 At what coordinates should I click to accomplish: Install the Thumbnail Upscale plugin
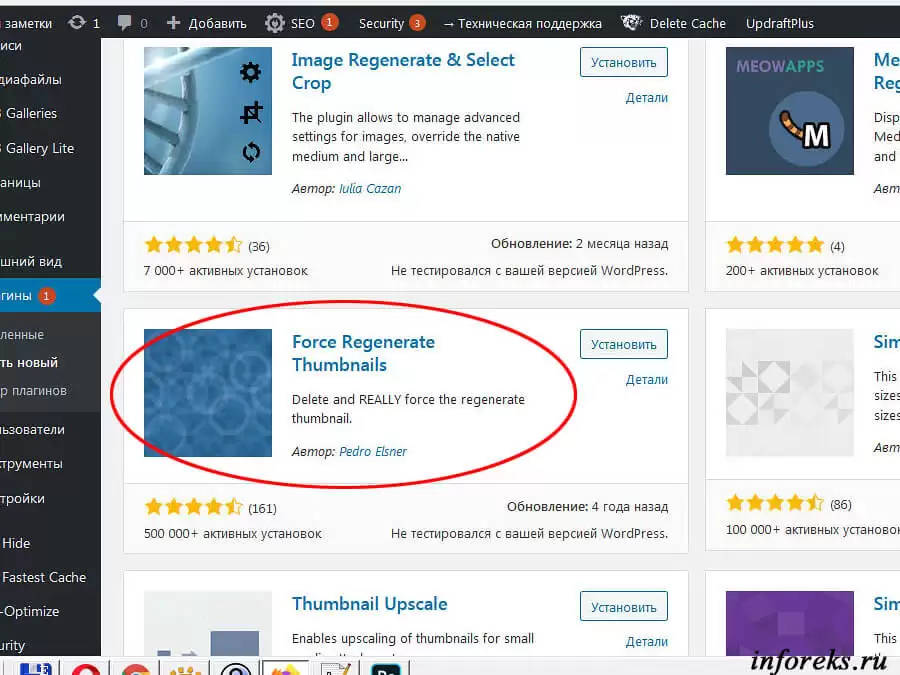click(623, 606)
